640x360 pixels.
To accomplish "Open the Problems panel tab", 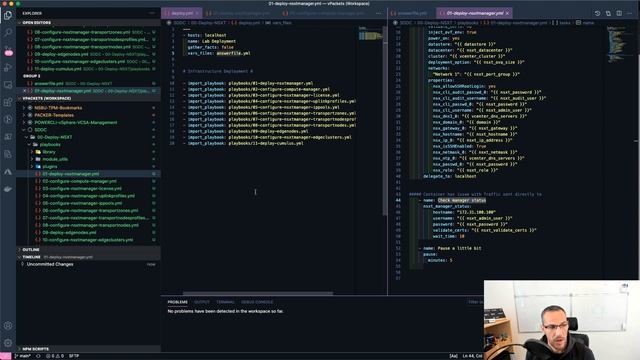I will click(x=178, y=302).
